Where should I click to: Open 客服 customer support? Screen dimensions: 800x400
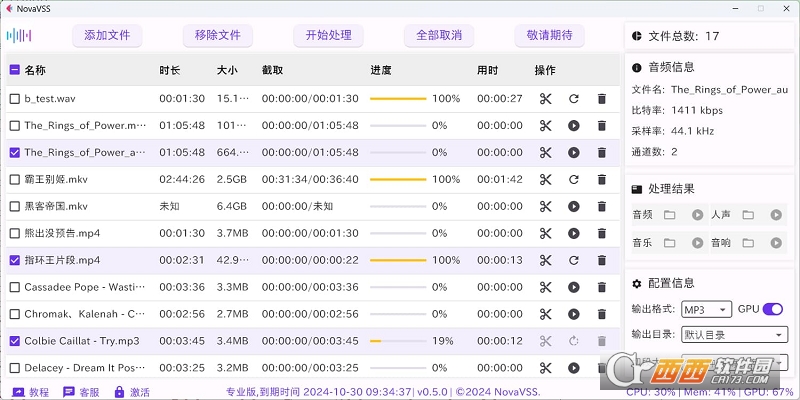click(81, 392)
